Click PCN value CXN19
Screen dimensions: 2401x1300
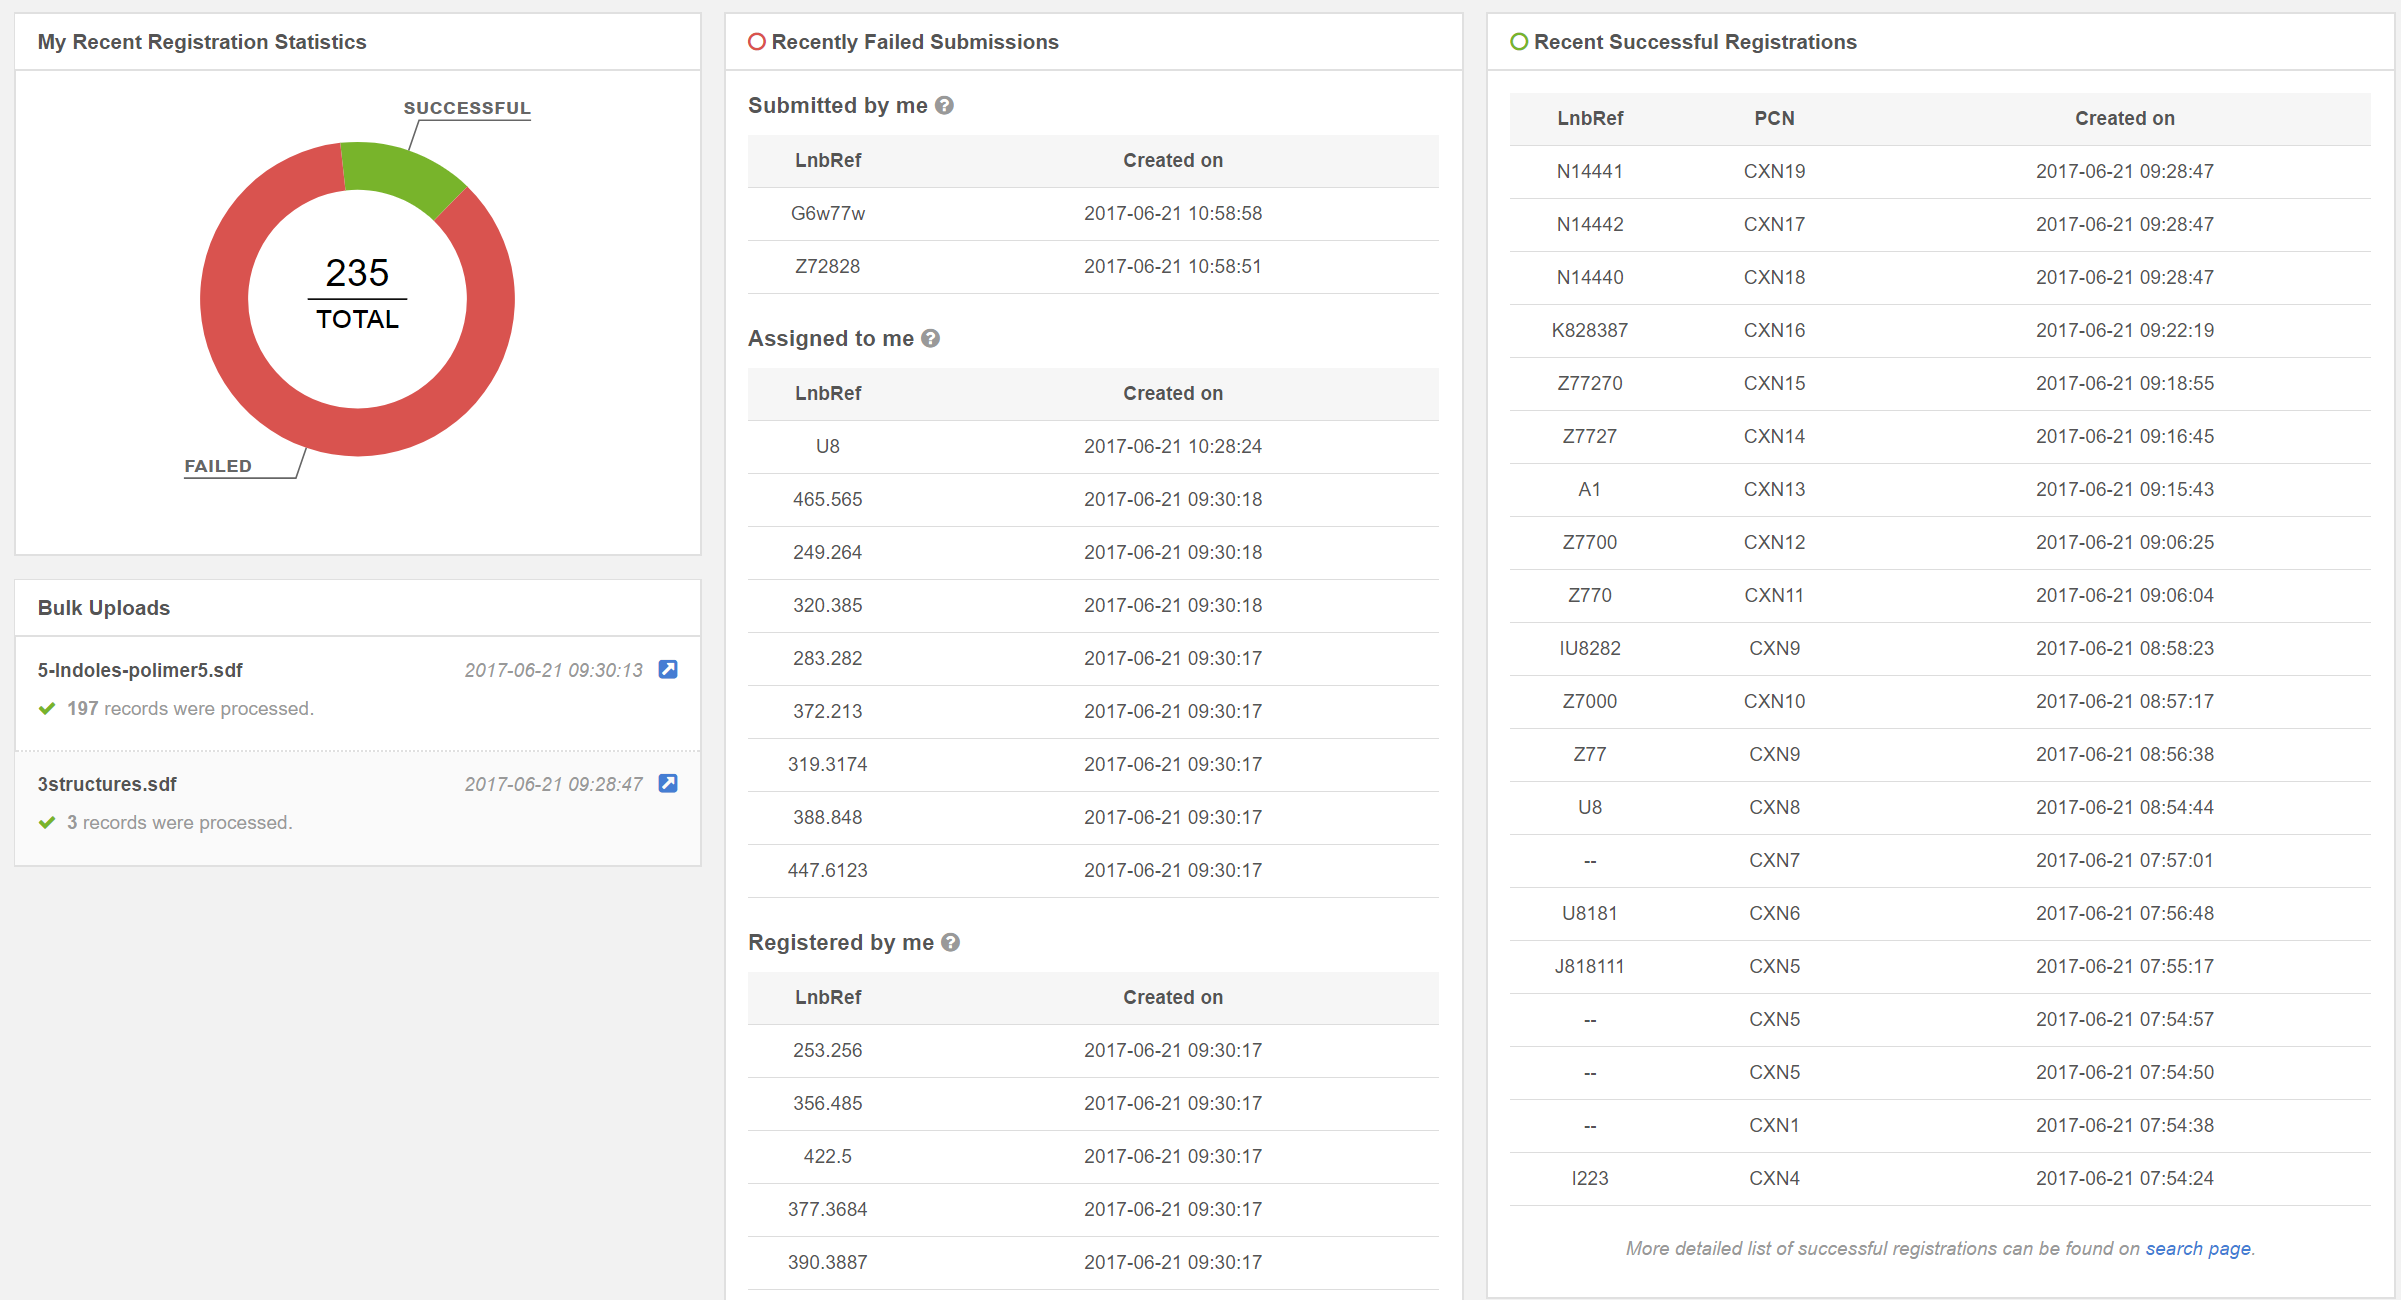pyautogui.click(x=1774, y=171)
